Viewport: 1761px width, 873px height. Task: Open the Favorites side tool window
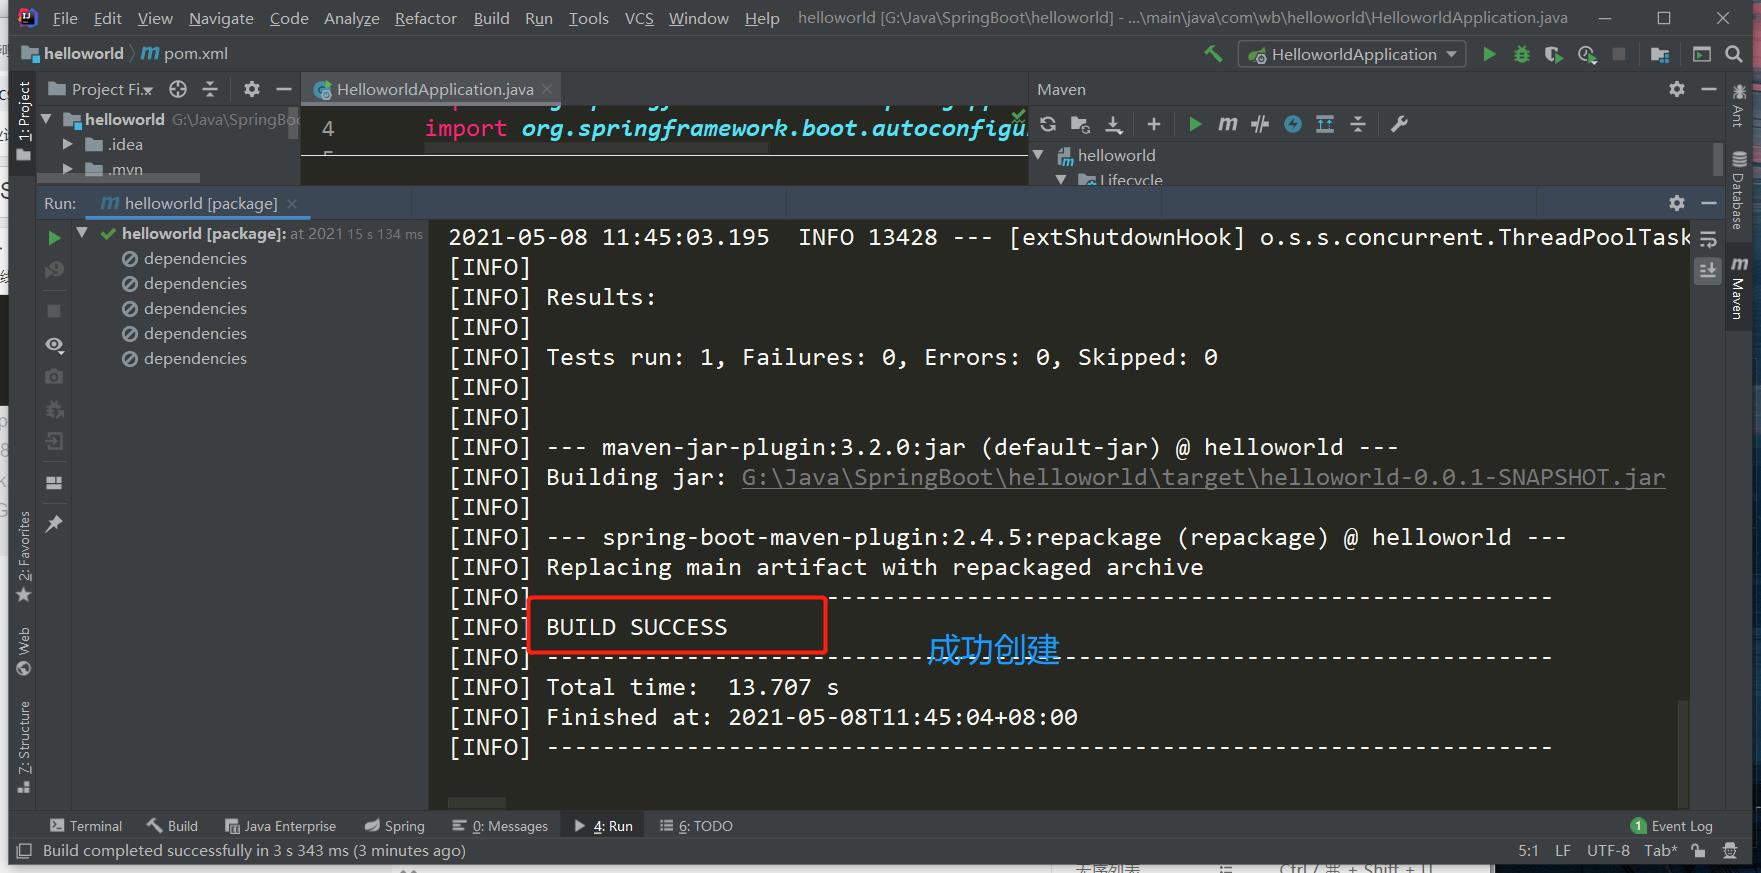pos(24,556)
